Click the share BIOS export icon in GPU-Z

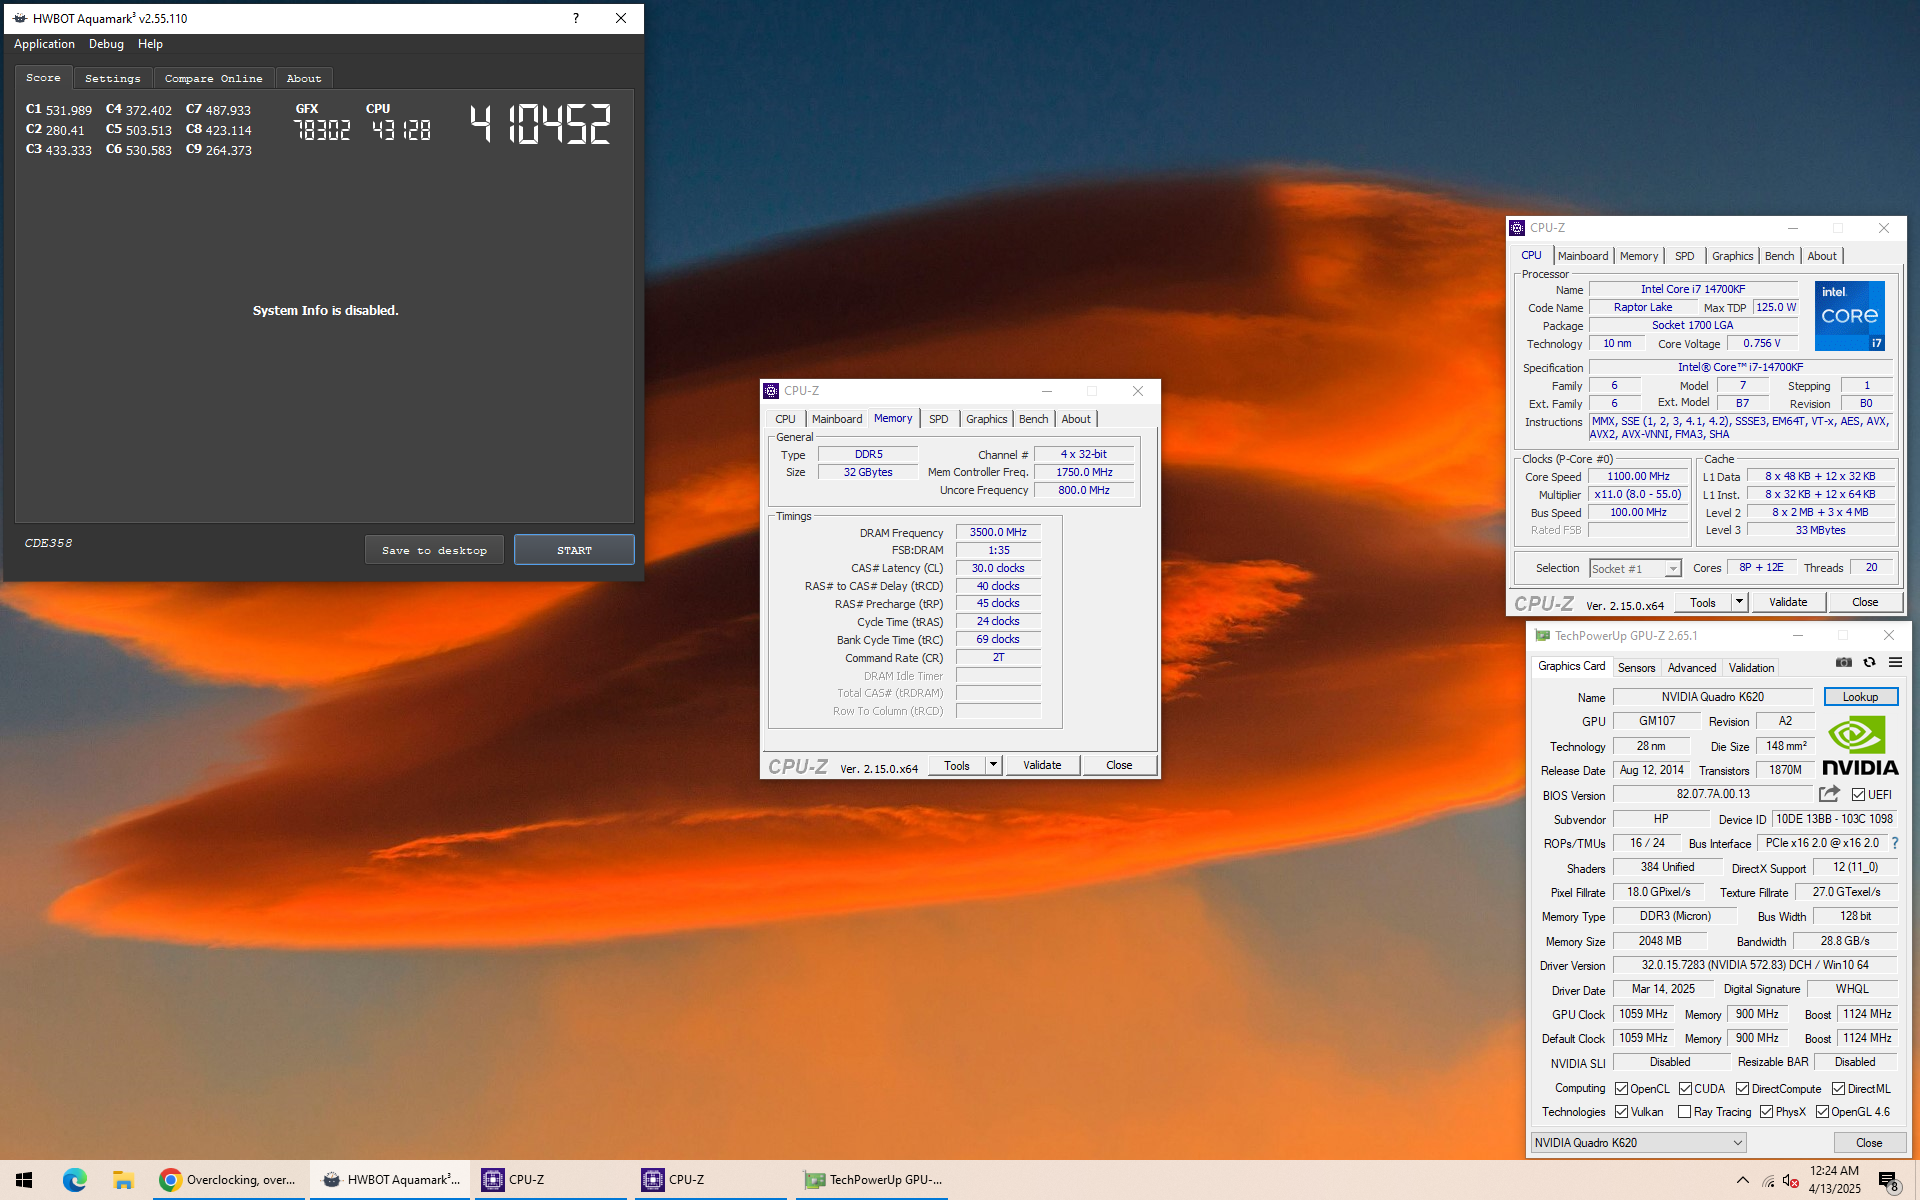[x=1829, y=794]
